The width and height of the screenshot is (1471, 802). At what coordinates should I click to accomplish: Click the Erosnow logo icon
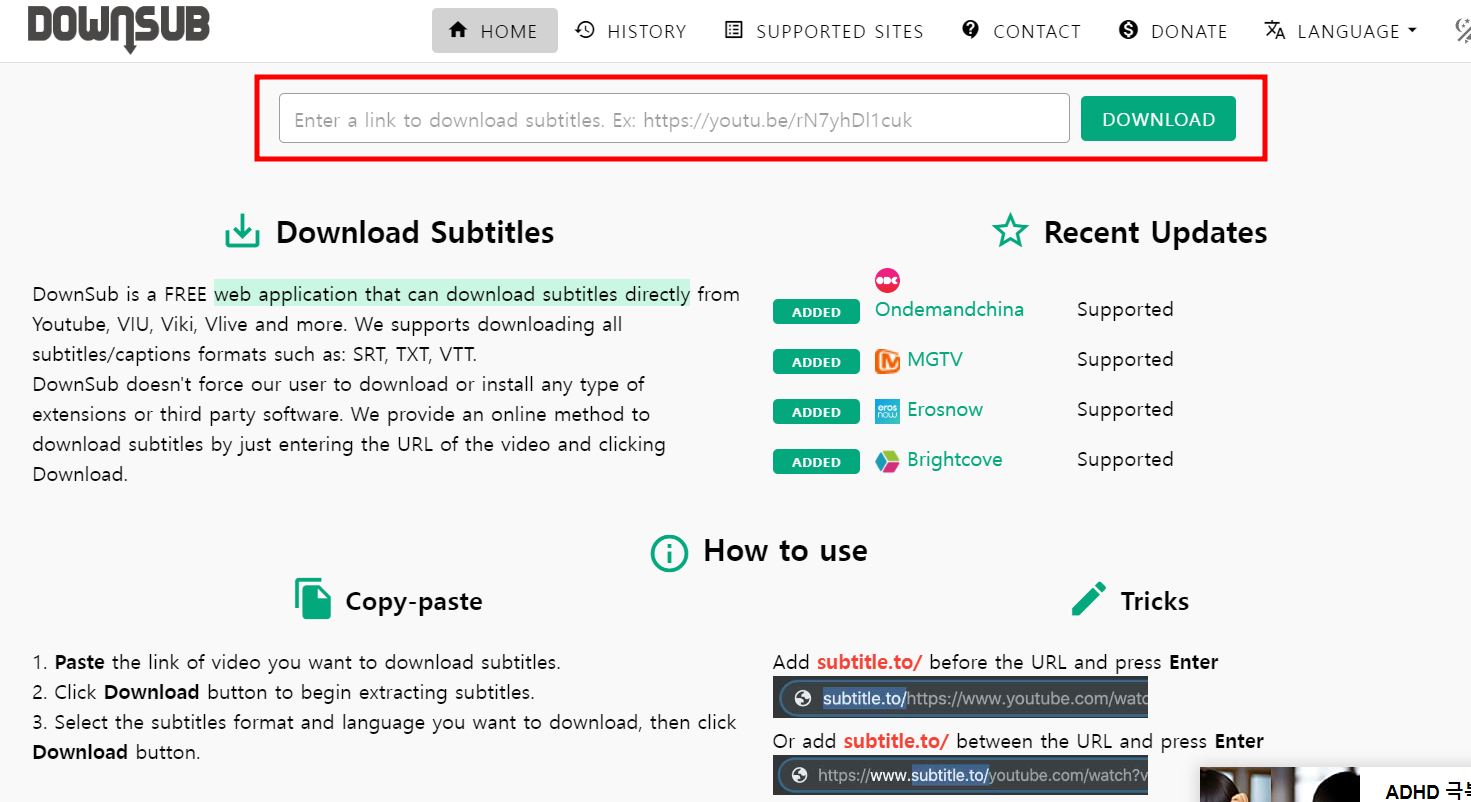[887, 410]
